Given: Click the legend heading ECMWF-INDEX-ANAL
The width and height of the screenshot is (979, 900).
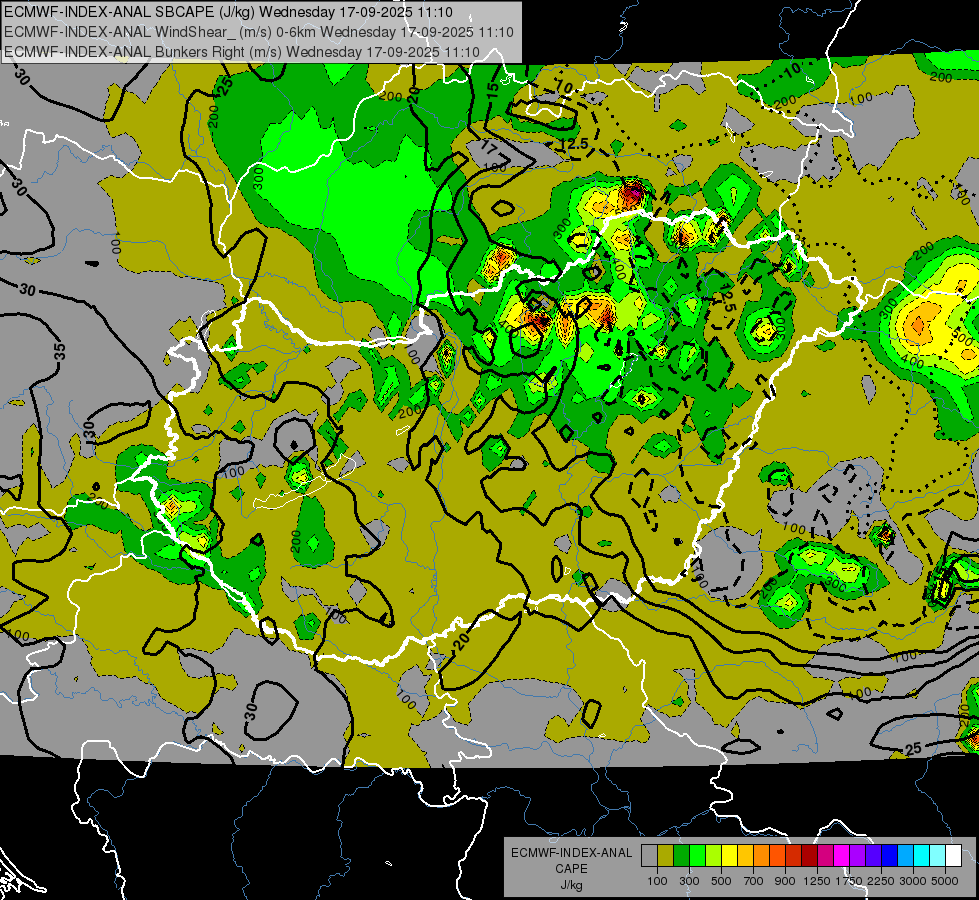Looking at the screenshot, I should point(571,853).
